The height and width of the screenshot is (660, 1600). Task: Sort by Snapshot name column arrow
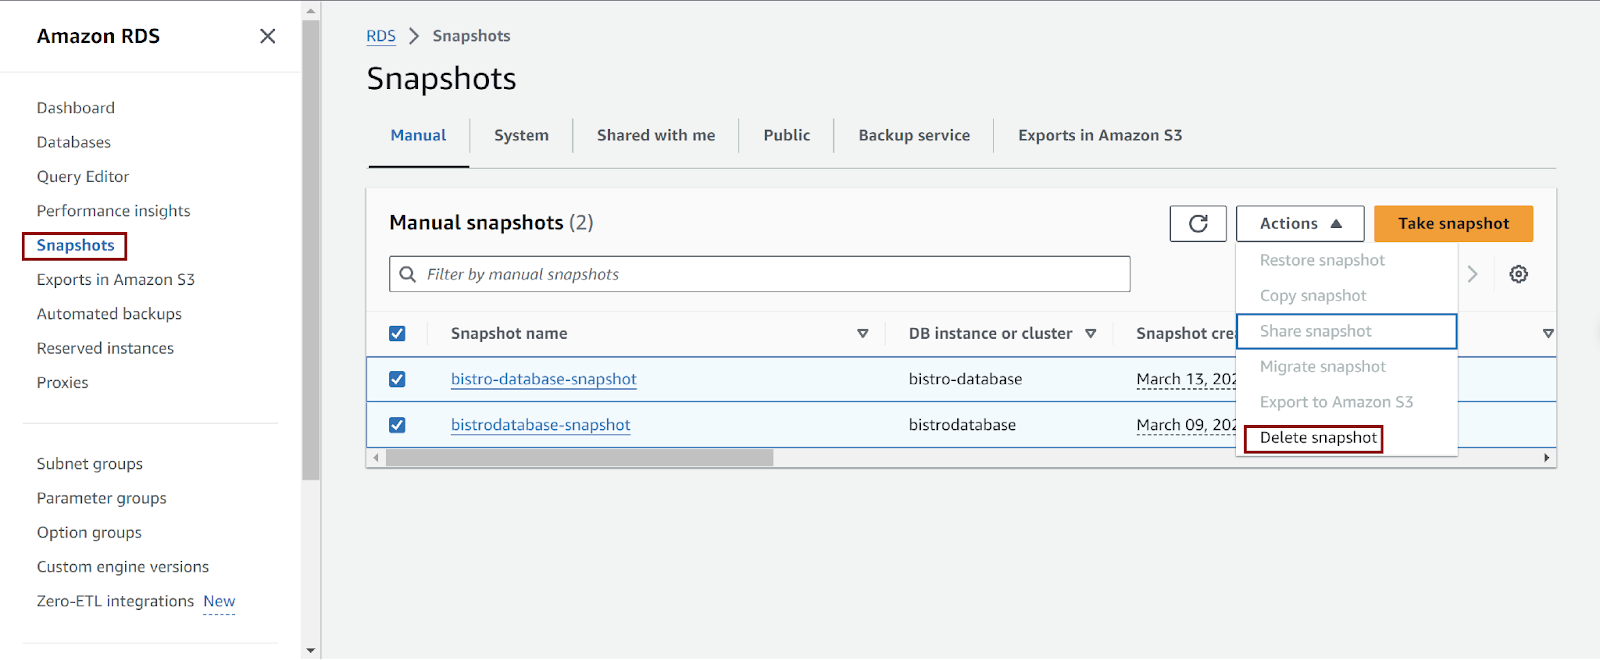pos(862,333)
